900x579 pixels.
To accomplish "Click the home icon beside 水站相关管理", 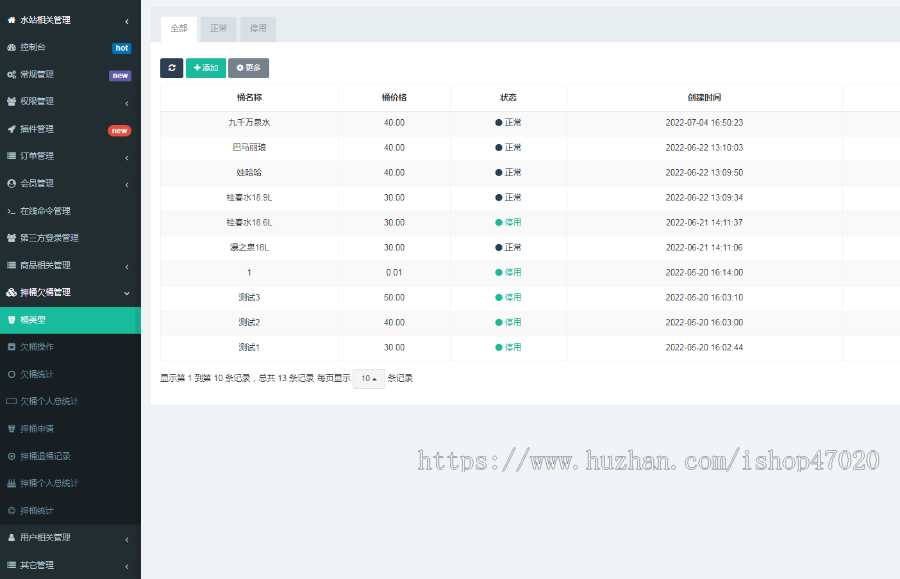I will pyautogui.click(x=11, y=20).
